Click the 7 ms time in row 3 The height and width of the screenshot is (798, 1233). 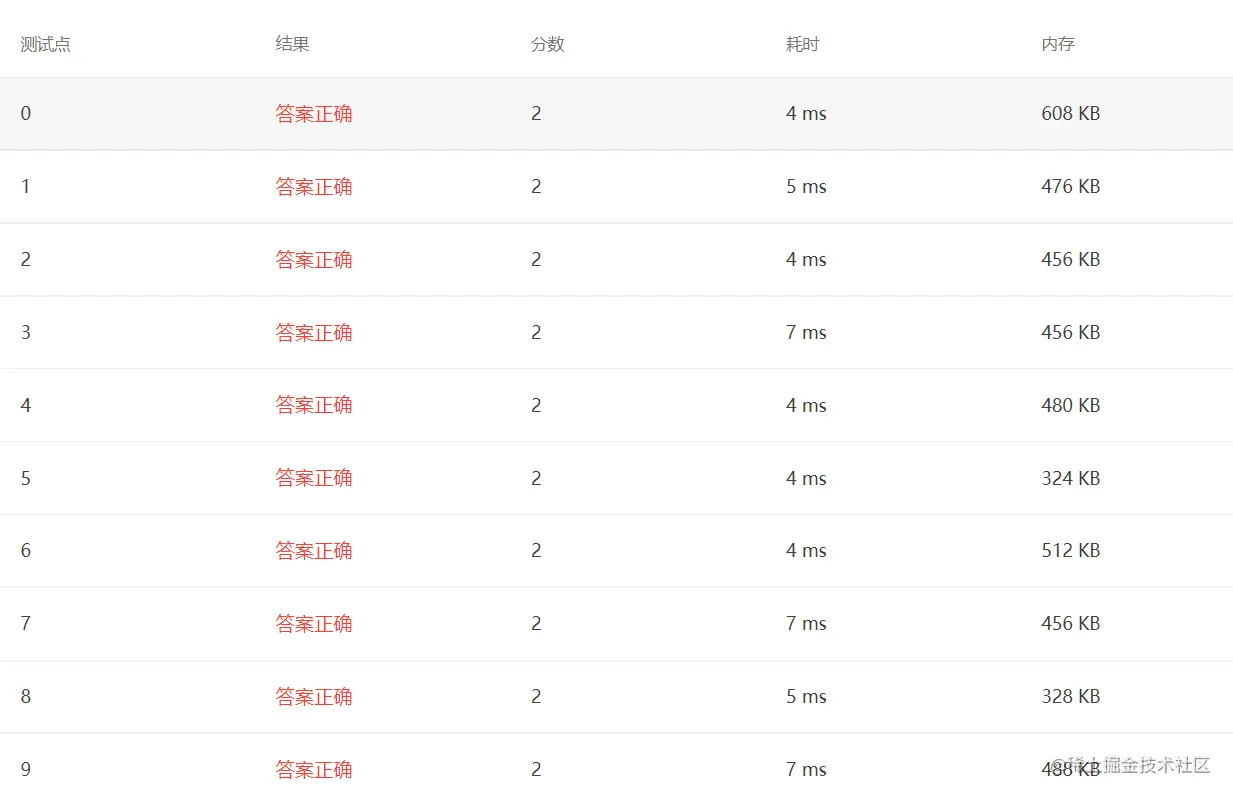(x=806, y=333)
